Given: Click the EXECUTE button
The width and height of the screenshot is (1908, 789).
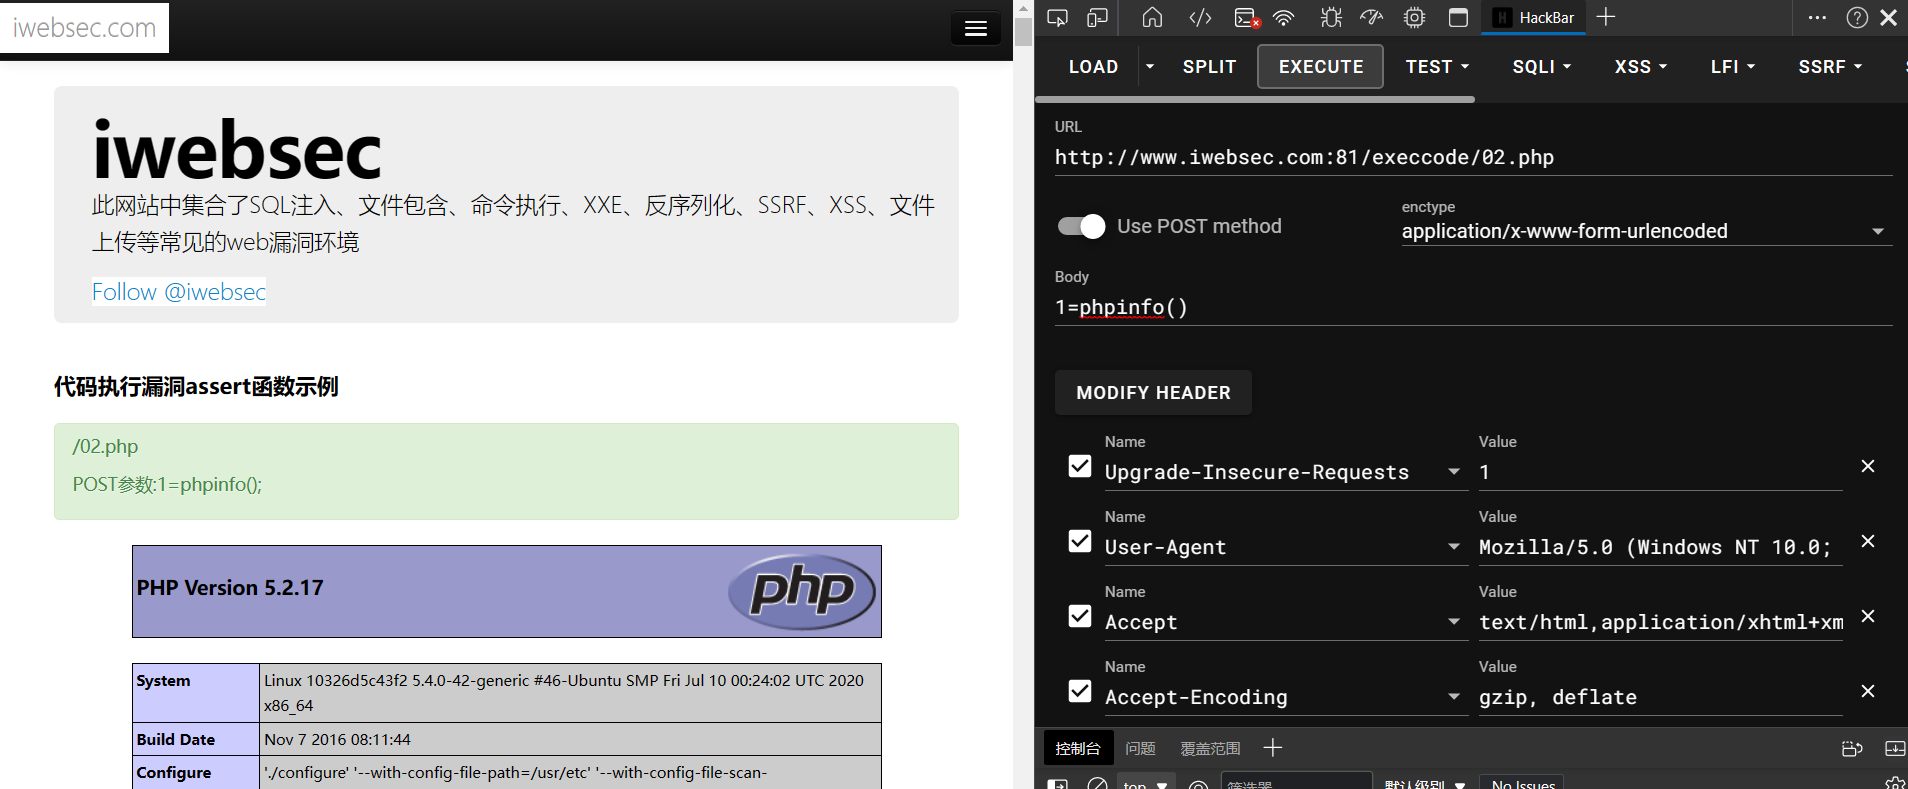Looking at the screenshot, I should [x=1321, y=66].
